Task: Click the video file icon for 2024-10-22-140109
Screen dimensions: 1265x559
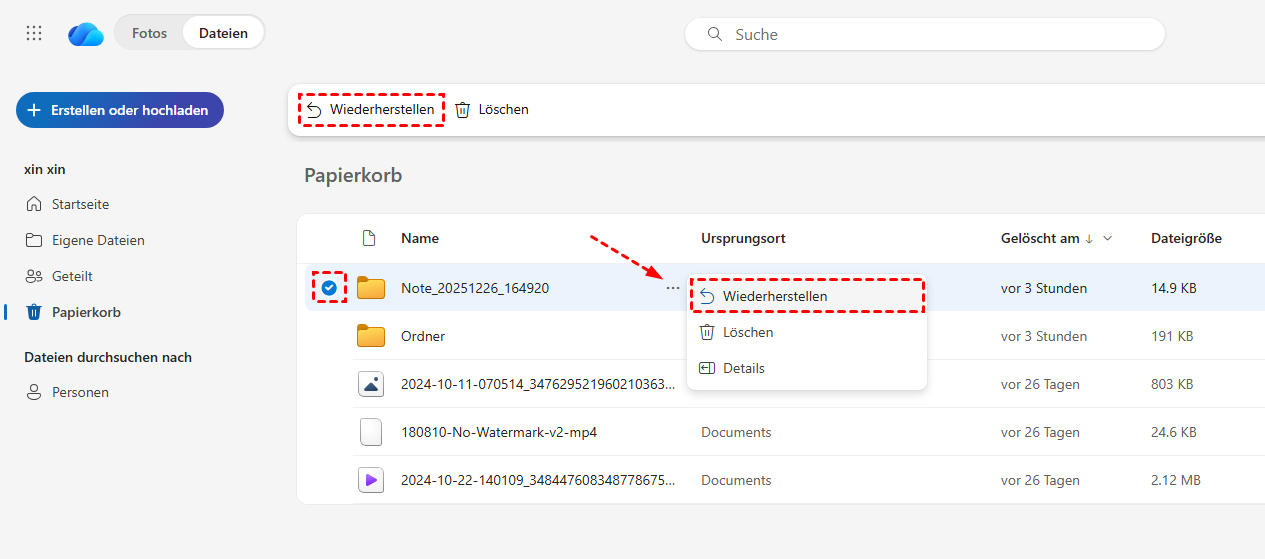Action: (371, 480)
